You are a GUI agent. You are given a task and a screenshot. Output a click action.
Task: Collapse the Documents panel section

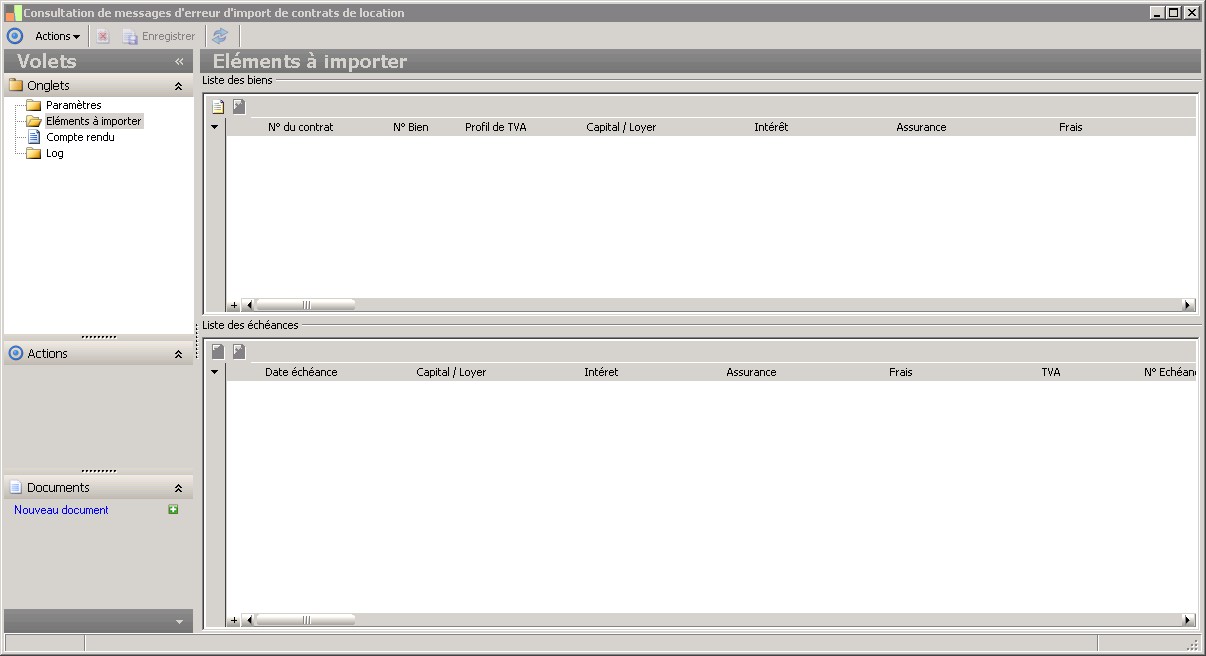[178, 488]
